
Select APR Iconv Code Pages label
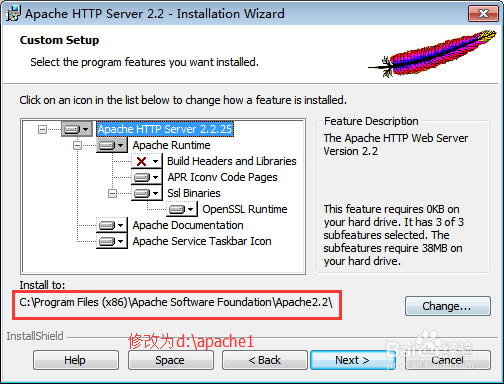pos(222,177)
